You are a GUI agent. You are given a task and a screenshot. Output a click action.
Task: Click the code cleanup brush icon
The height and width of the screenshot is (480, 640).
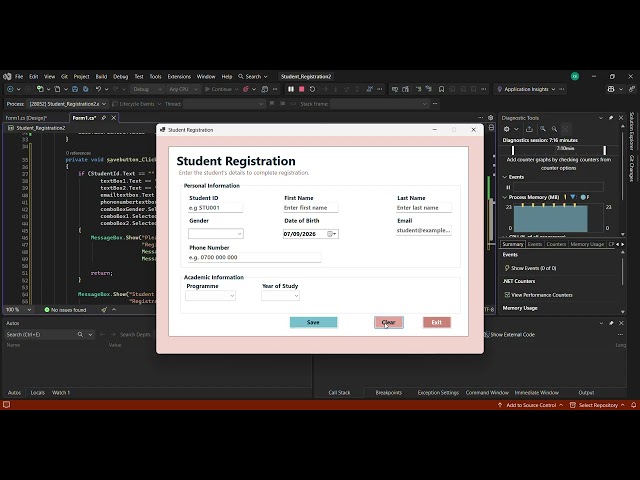coord(104,310)
